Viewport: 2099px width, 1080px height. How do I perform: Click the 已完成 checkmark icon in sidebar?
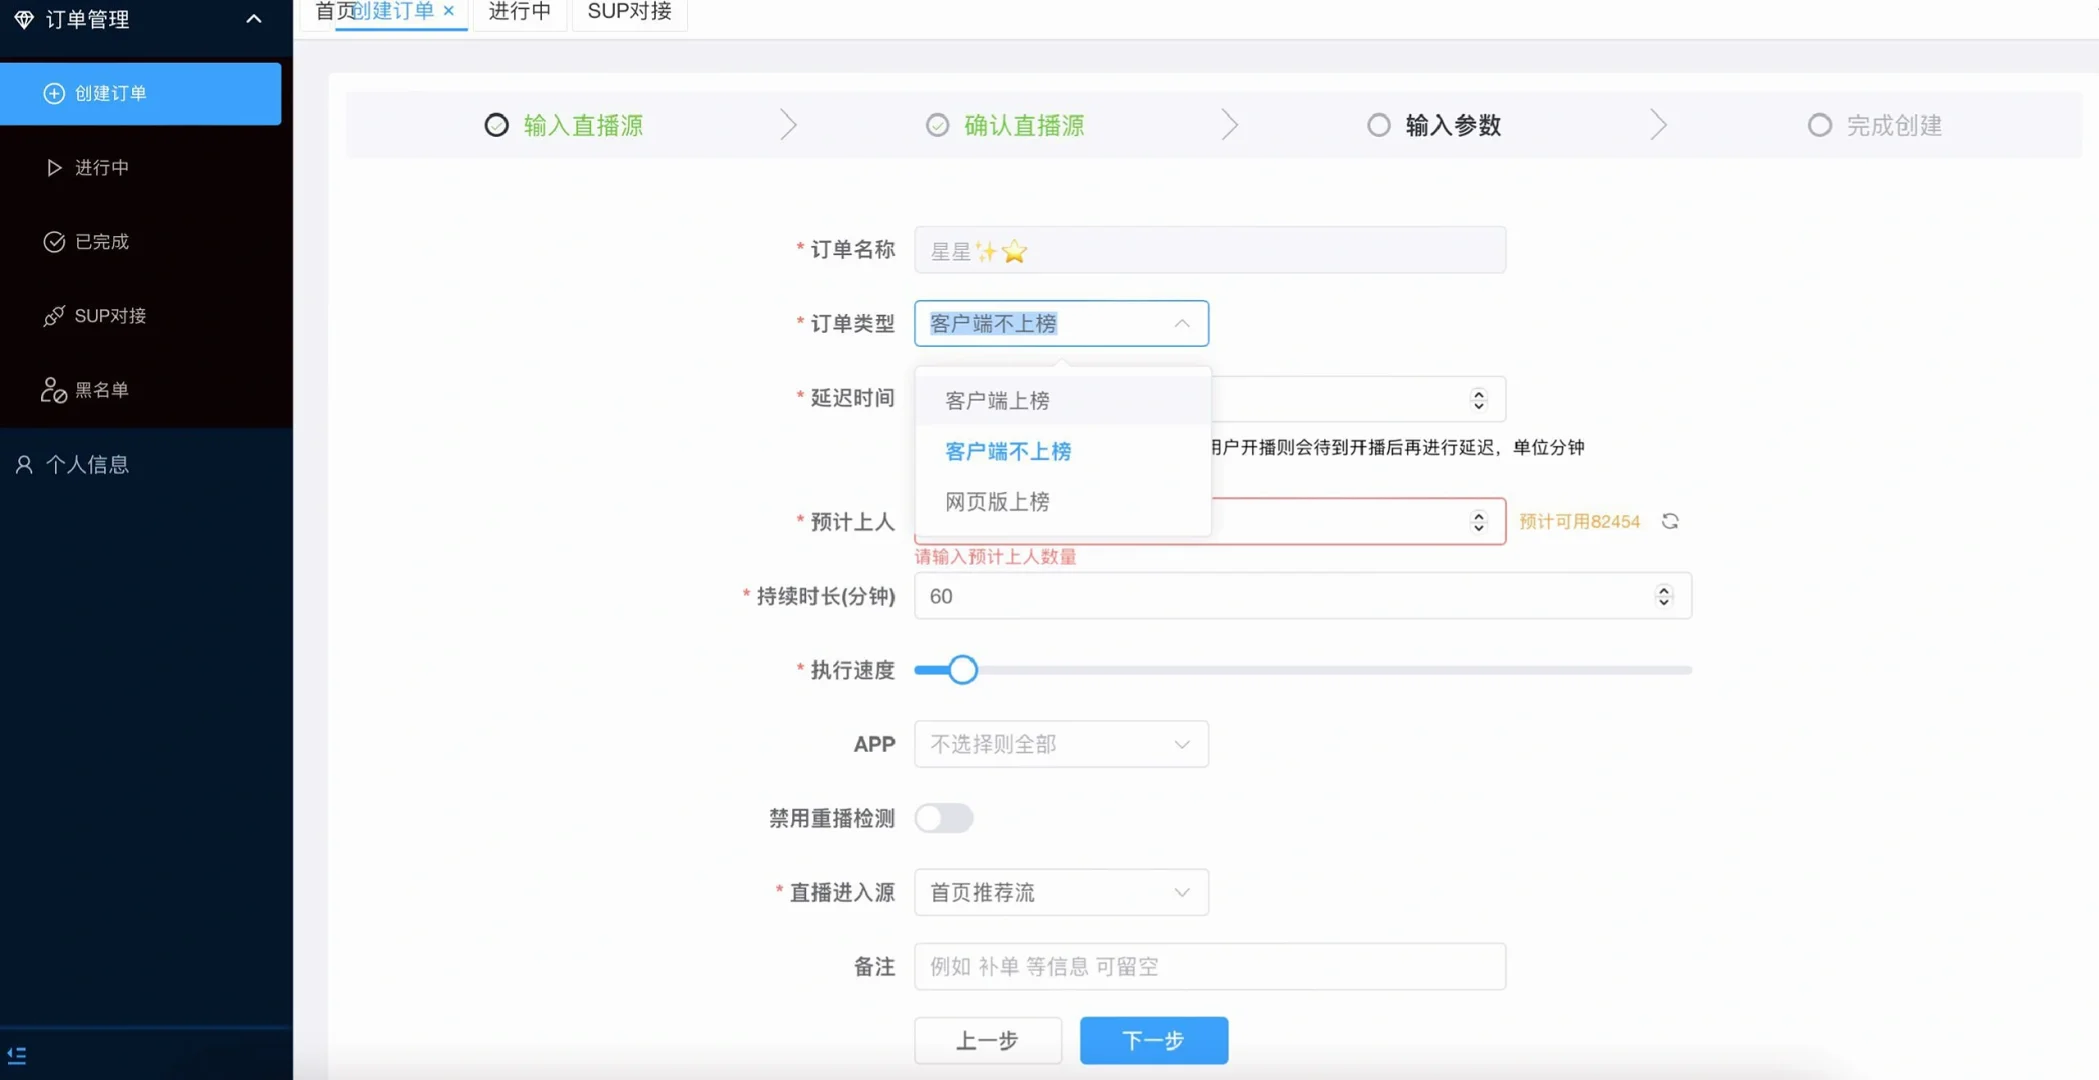(54, 241)
